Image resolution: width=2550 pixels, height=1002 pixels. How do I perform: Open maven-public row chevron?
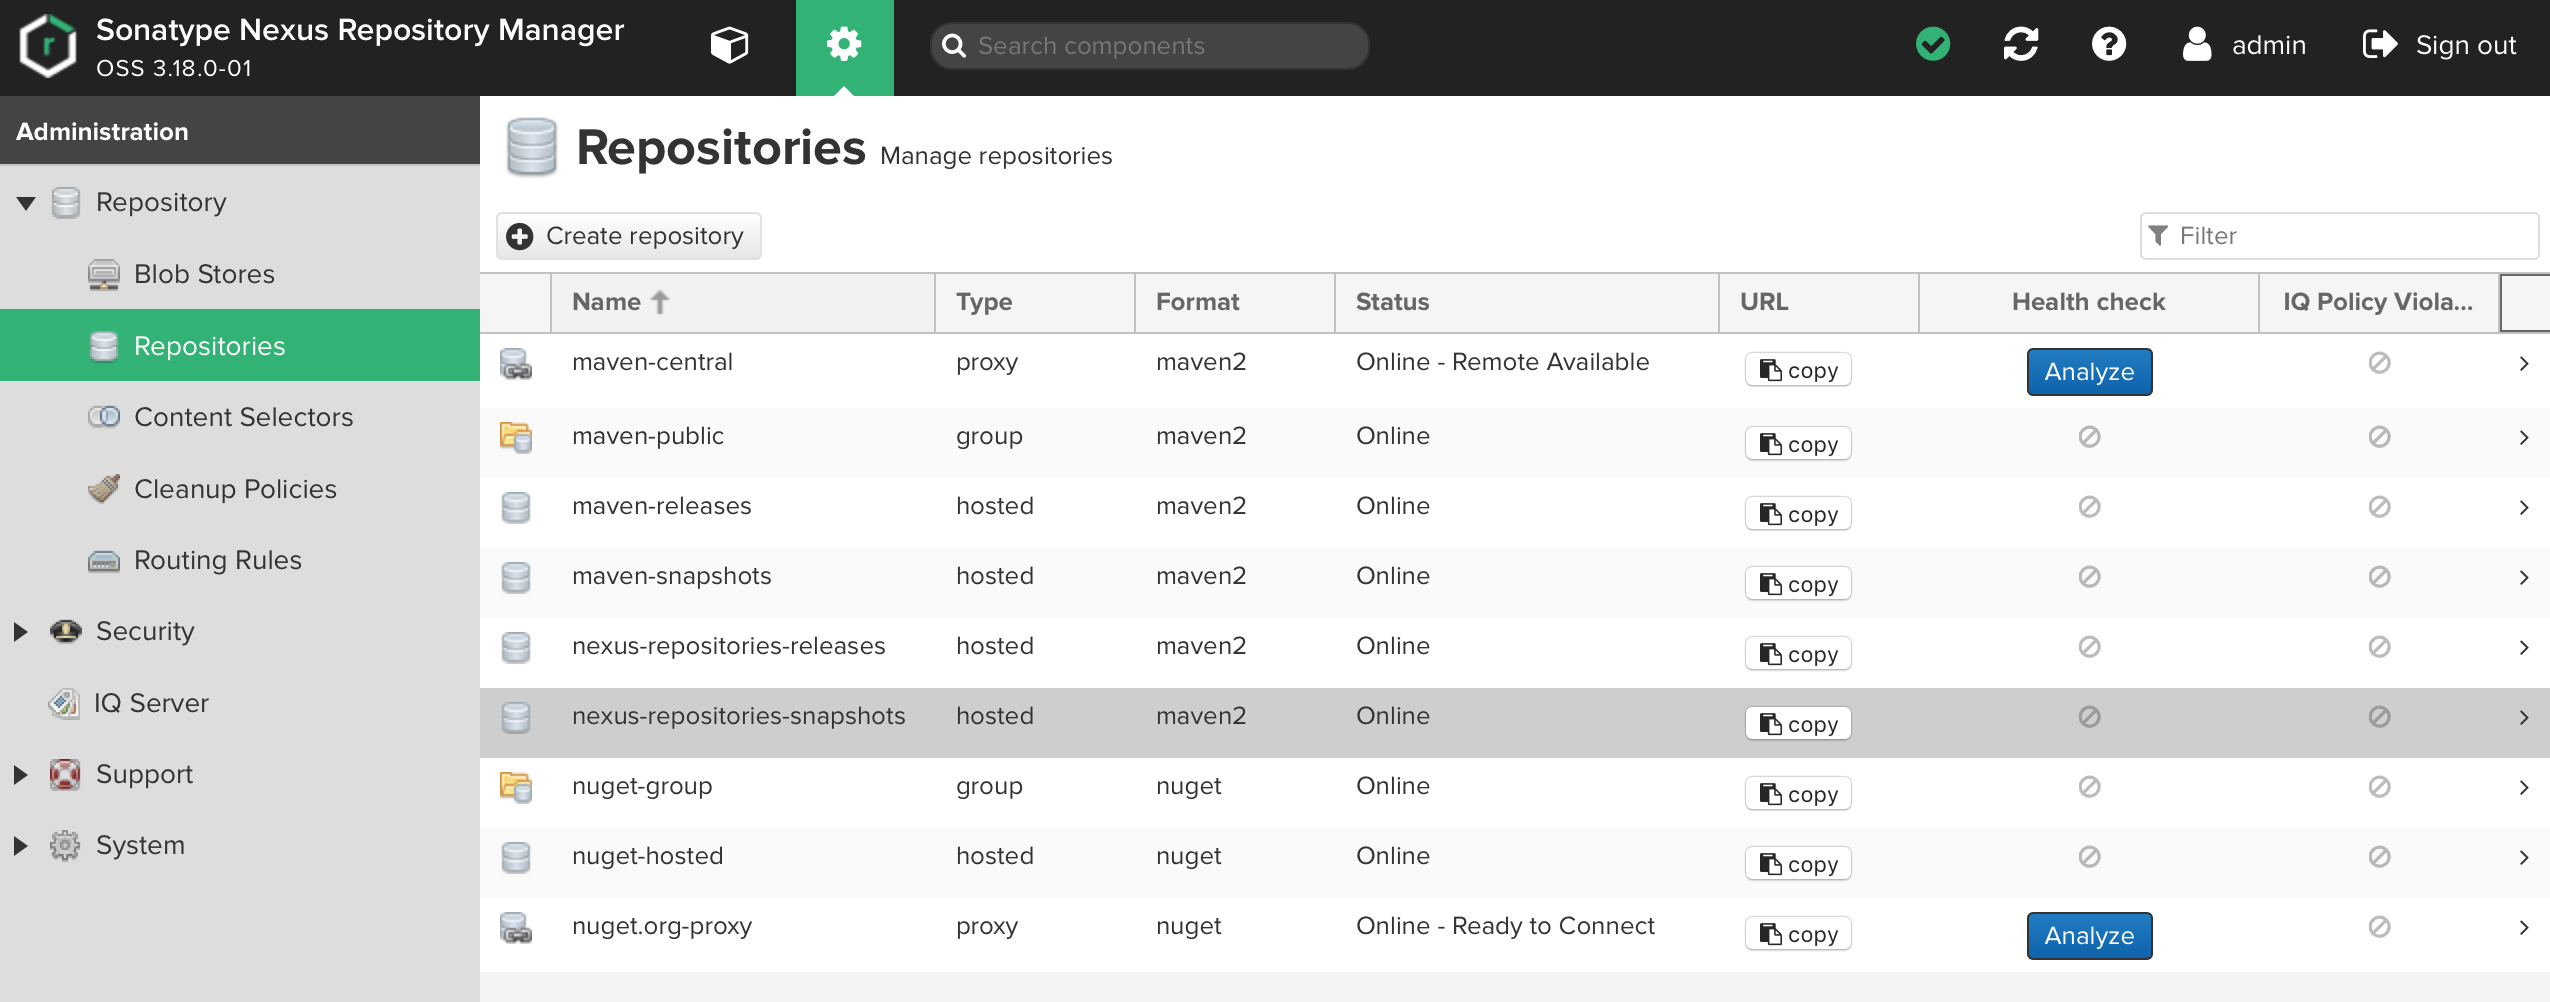click(2524, 438)
